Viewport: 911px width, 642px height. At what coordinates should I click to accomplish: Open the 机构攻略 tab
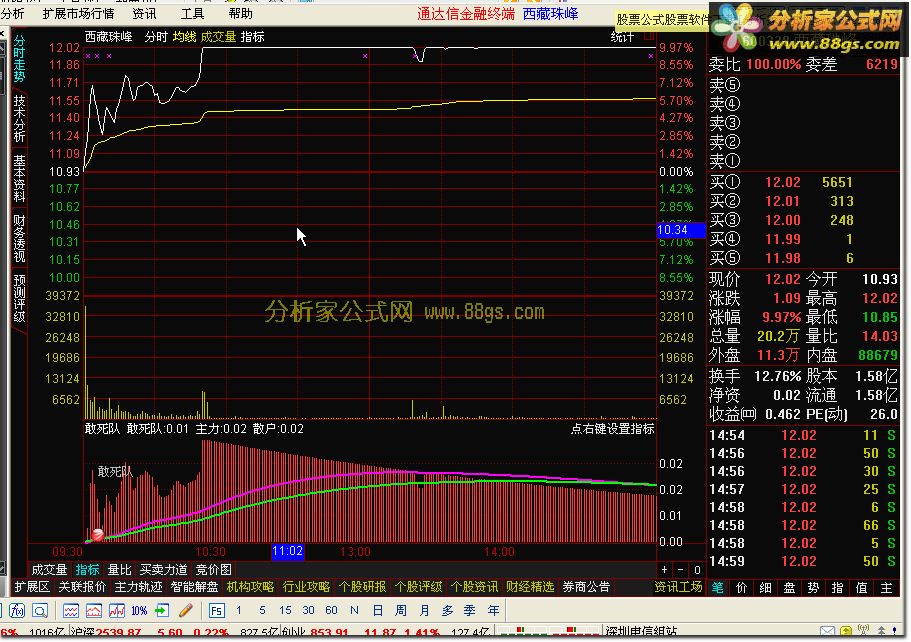pos(250,587)
